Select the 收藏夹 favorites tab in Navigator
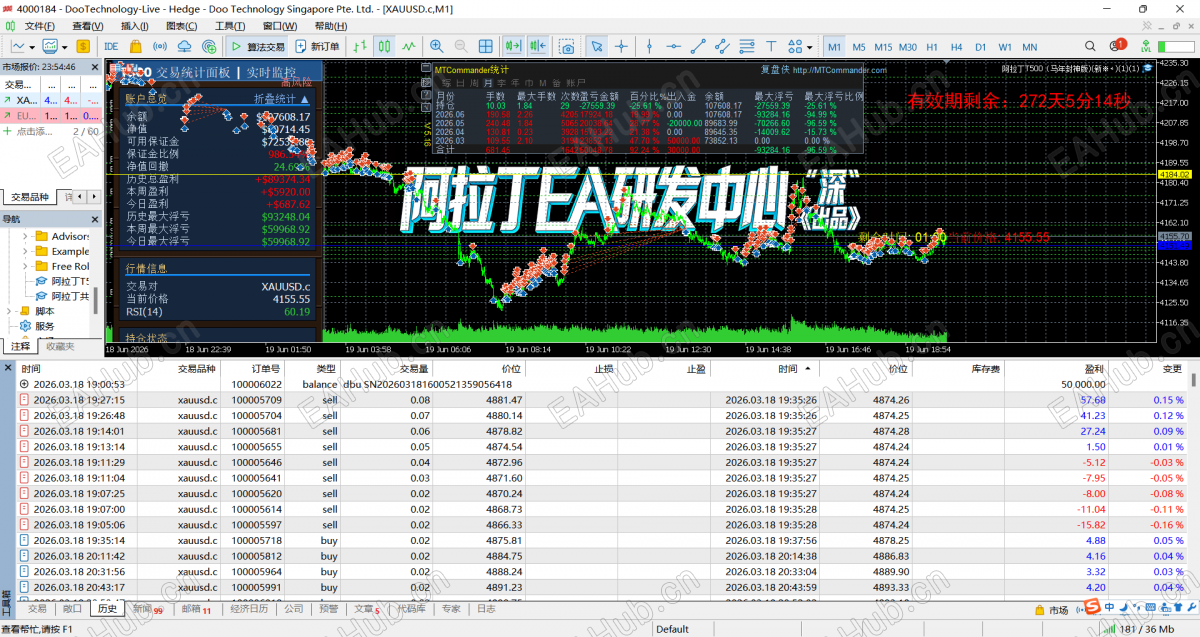This screenshot has width=1200, height=637. pyautogui.click(x=60, y=346)
